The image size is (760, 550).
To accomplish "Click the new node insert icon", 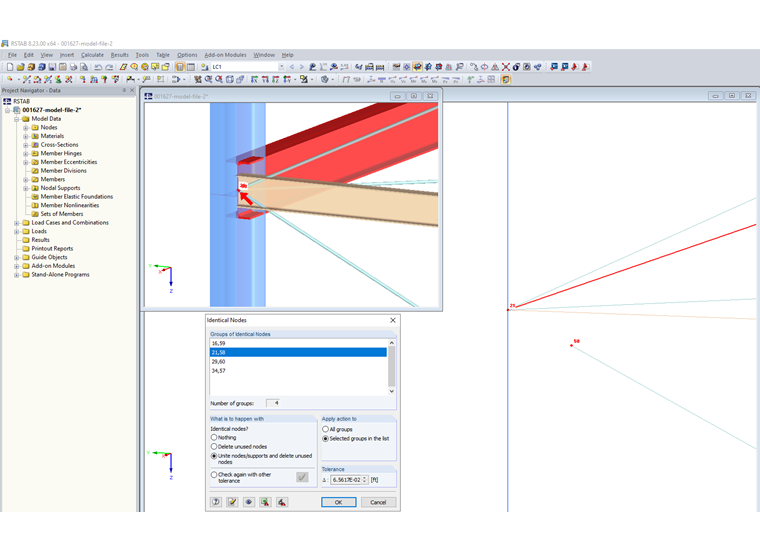I will 10,79.
